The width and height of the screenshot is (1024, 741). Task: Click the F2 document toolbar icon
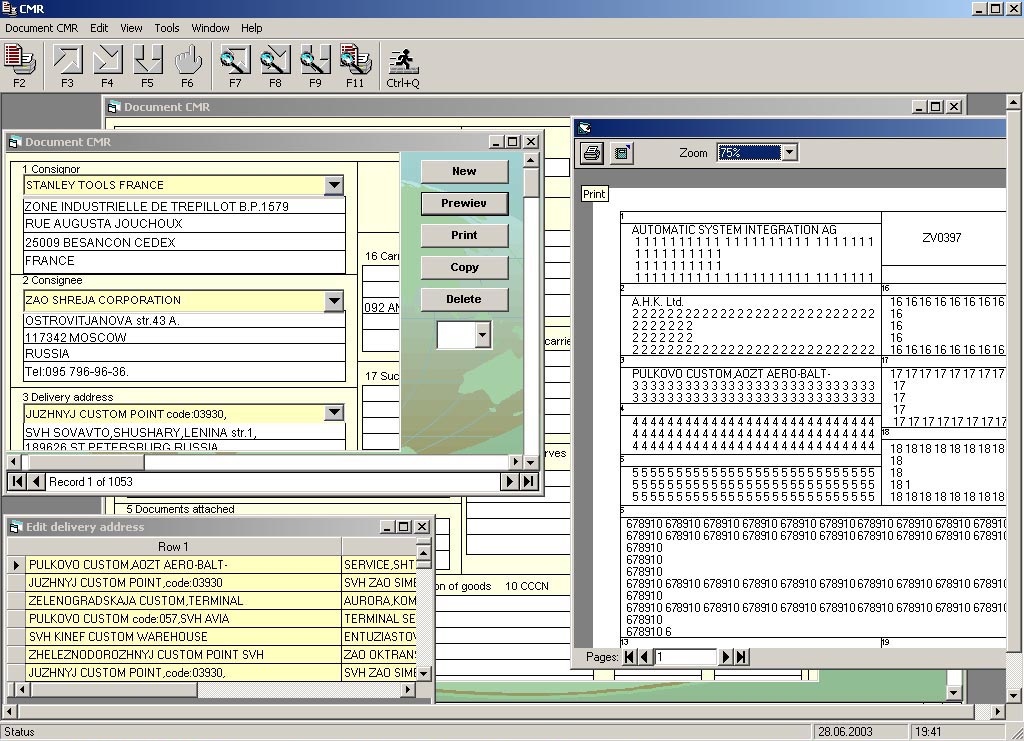coord(20,60)
